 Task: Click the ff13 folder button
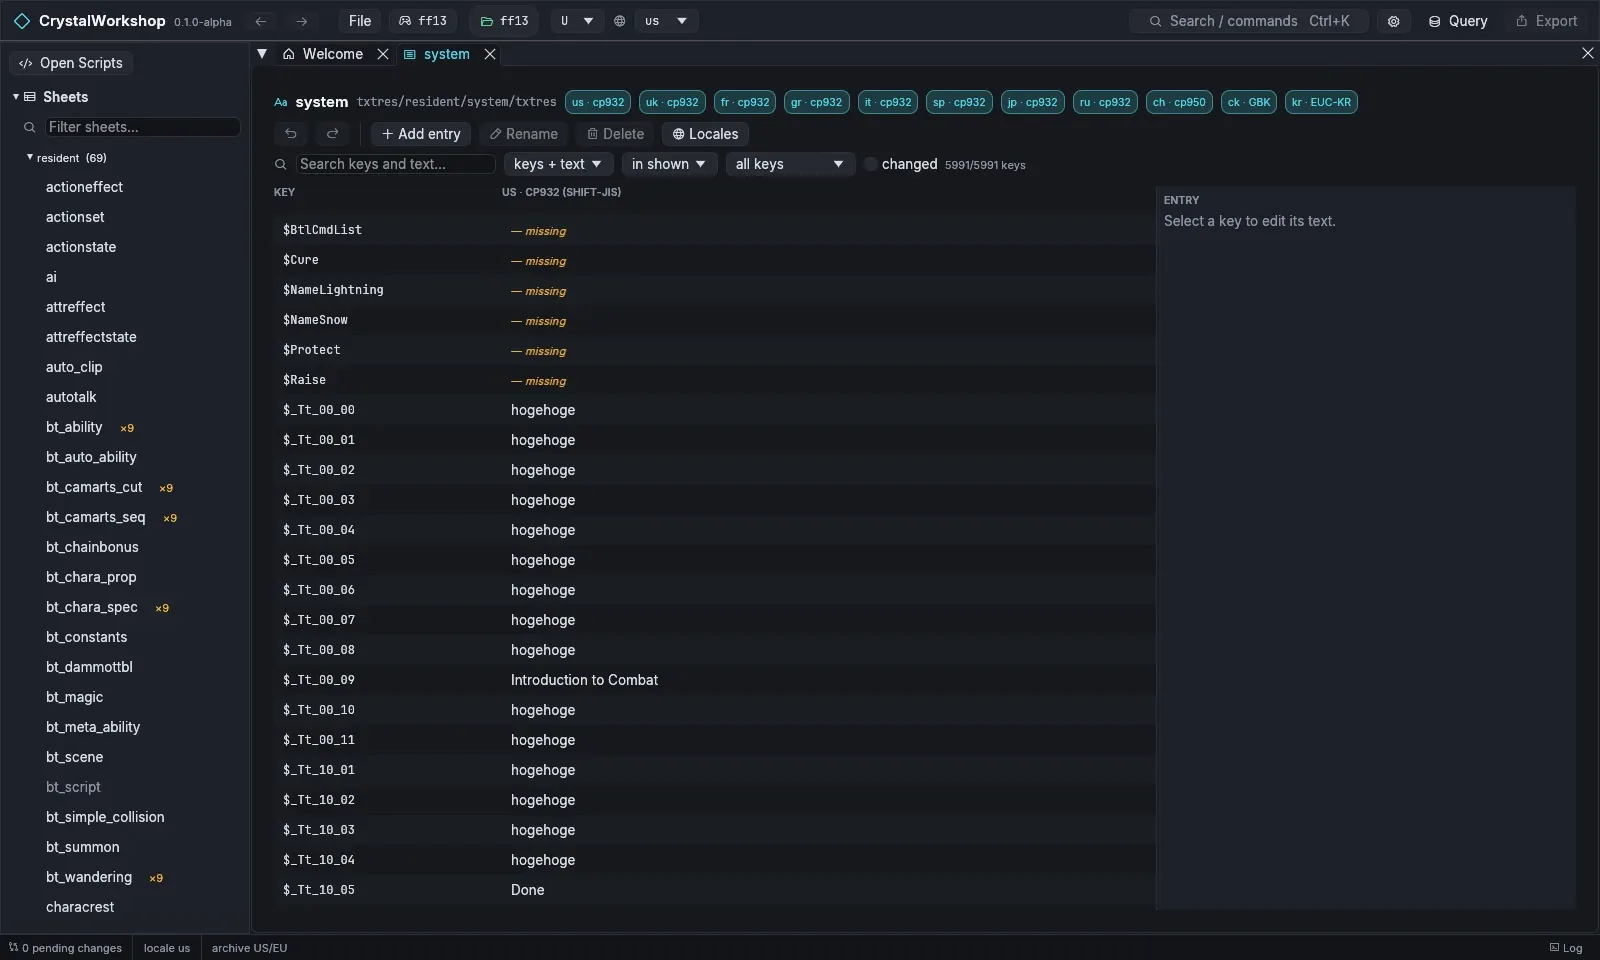pos(504,21)
